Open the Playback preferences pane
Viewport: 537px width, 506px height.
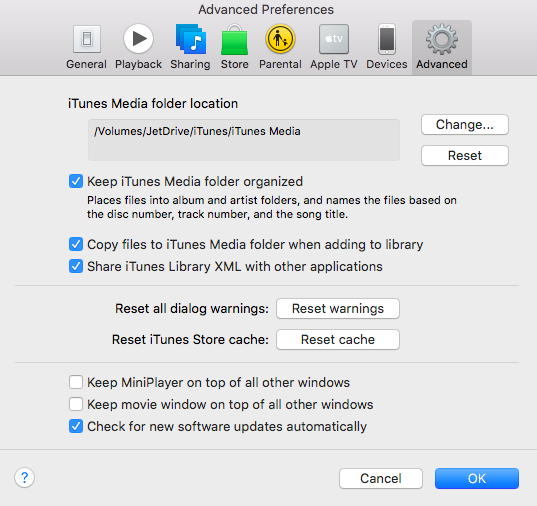(138, 47)
